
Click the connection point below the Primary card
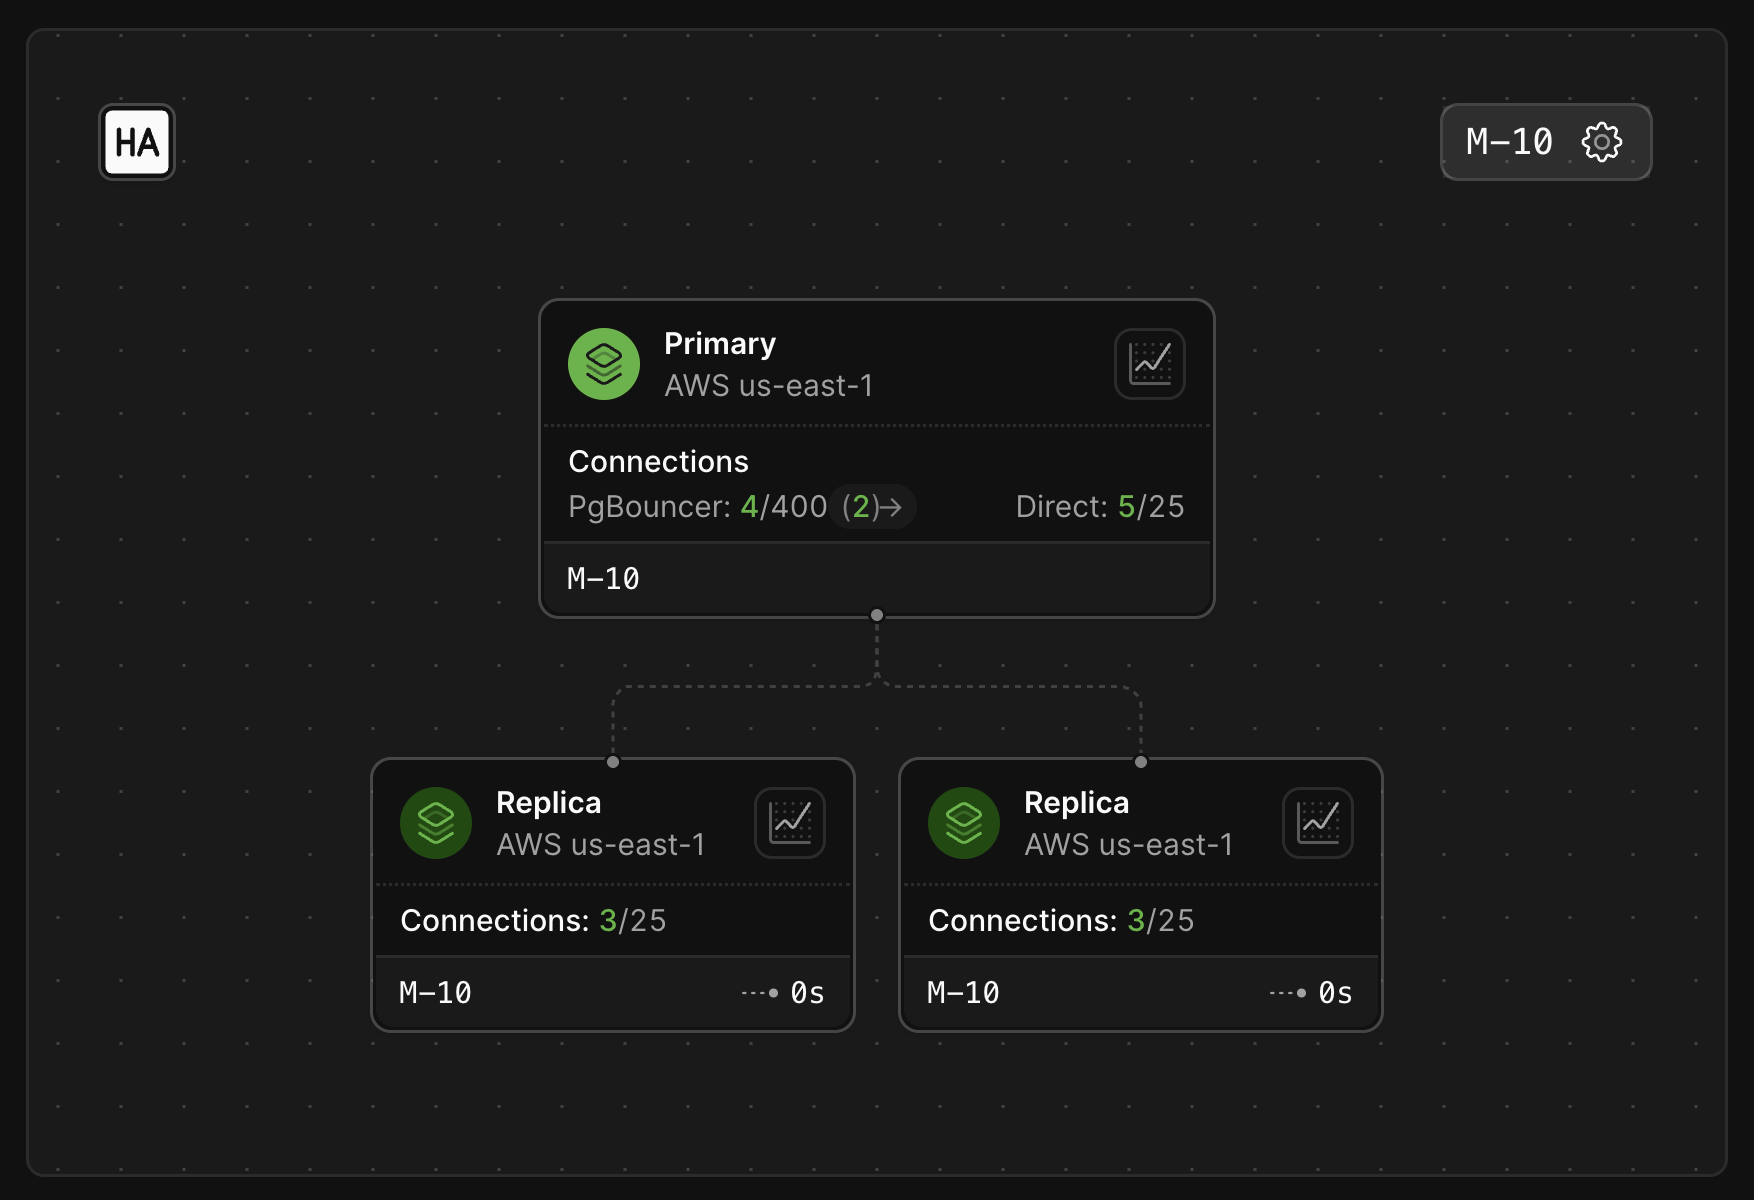(x=877, y=615)
